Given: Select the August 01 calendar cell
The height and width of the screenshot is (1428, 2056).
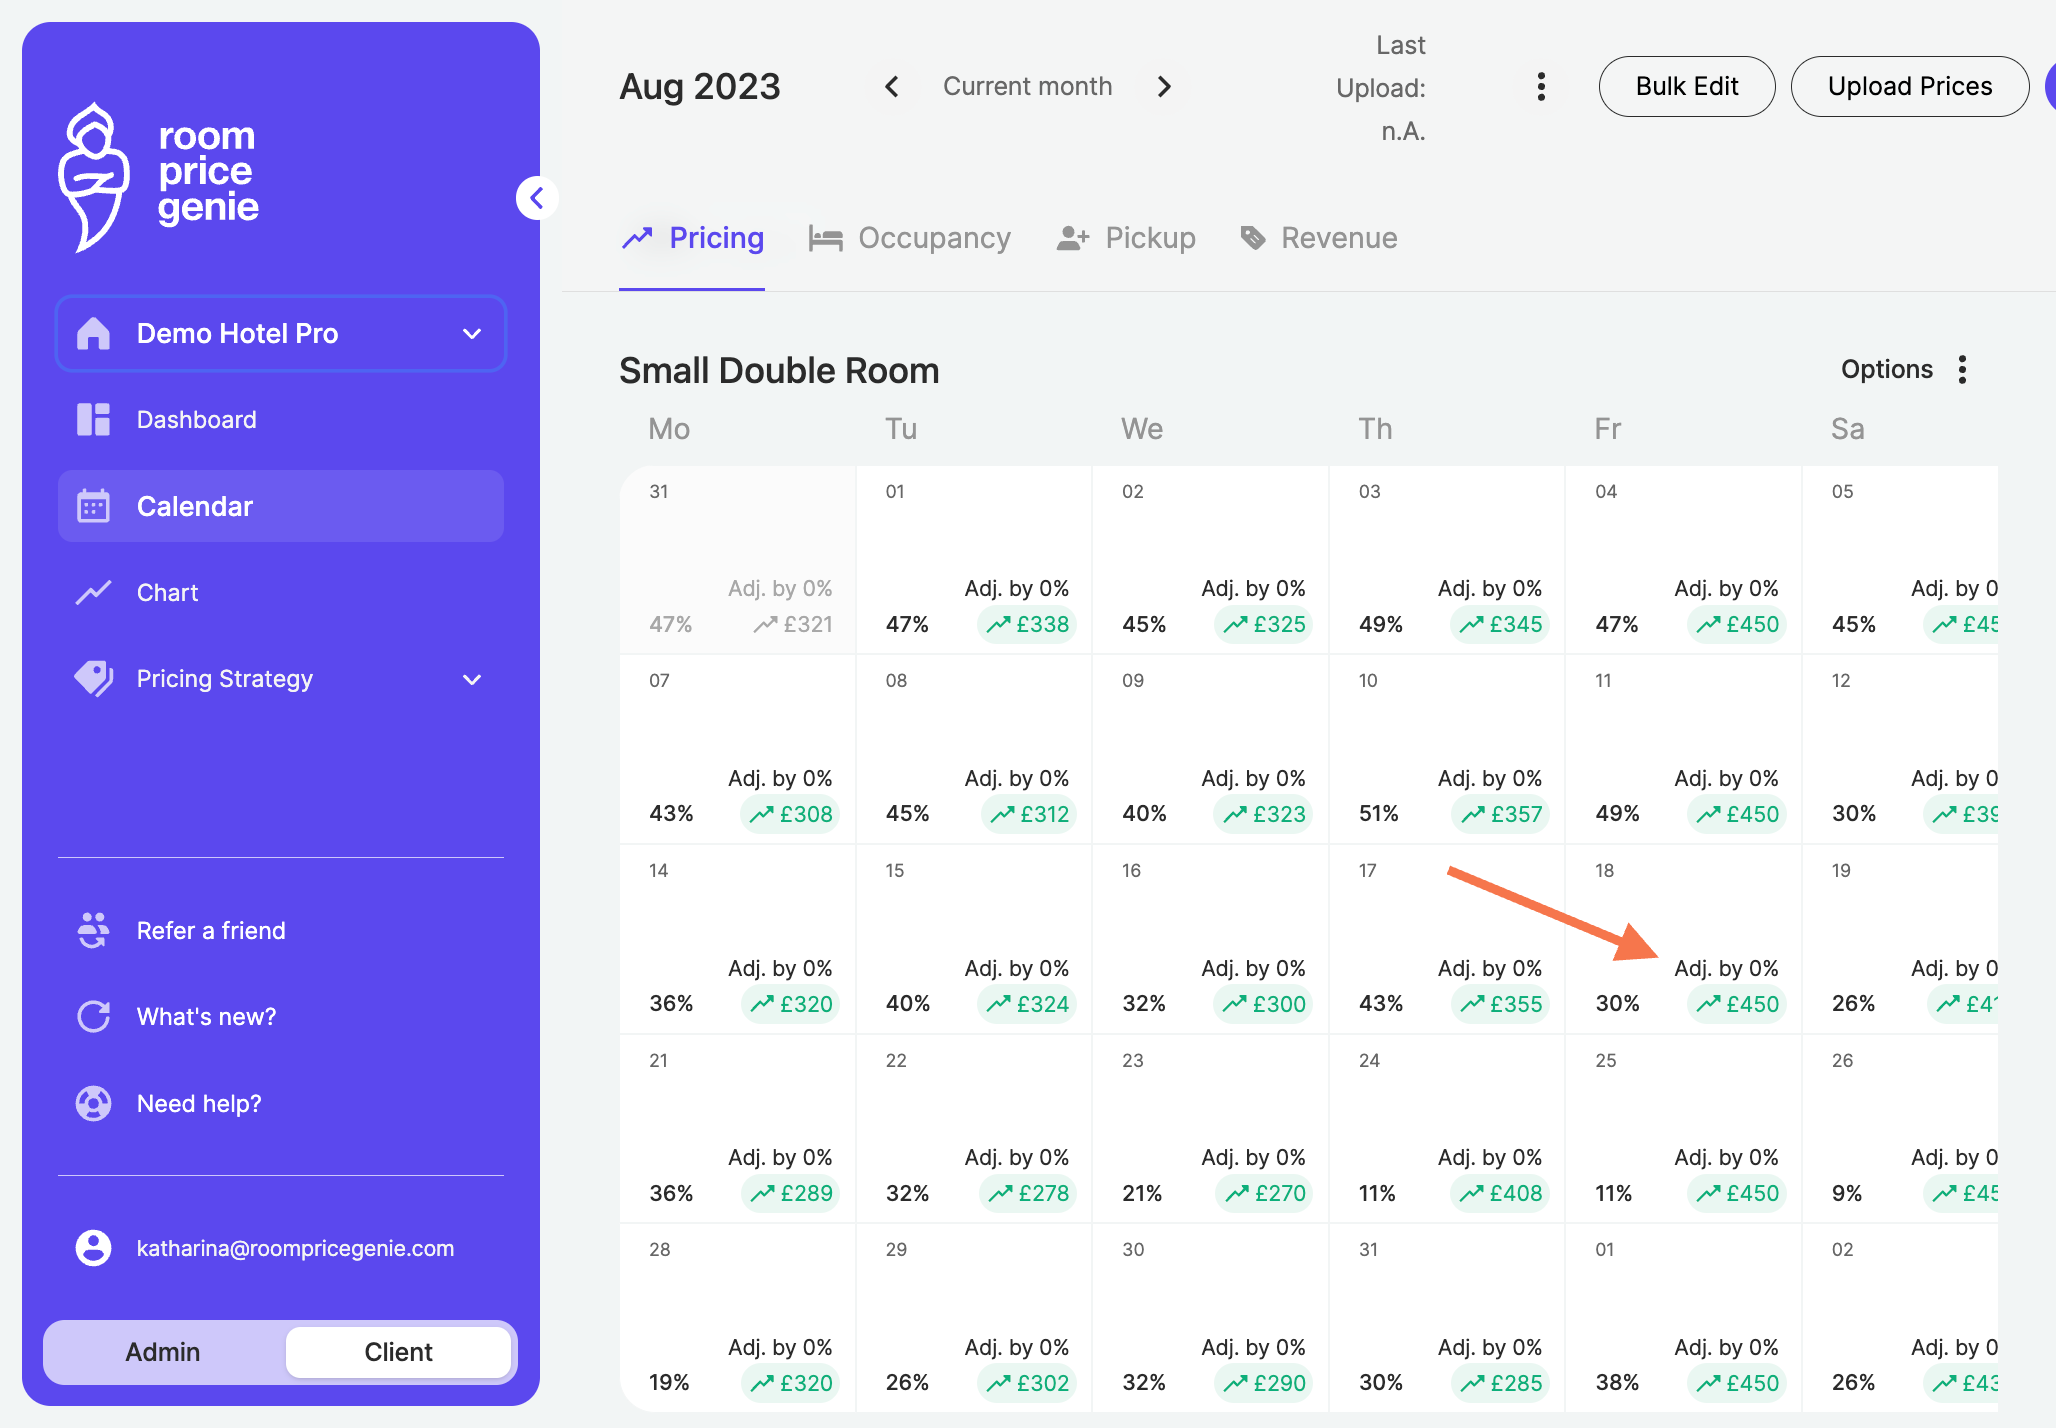Looking at the screenshot, I should pos(974,560).
